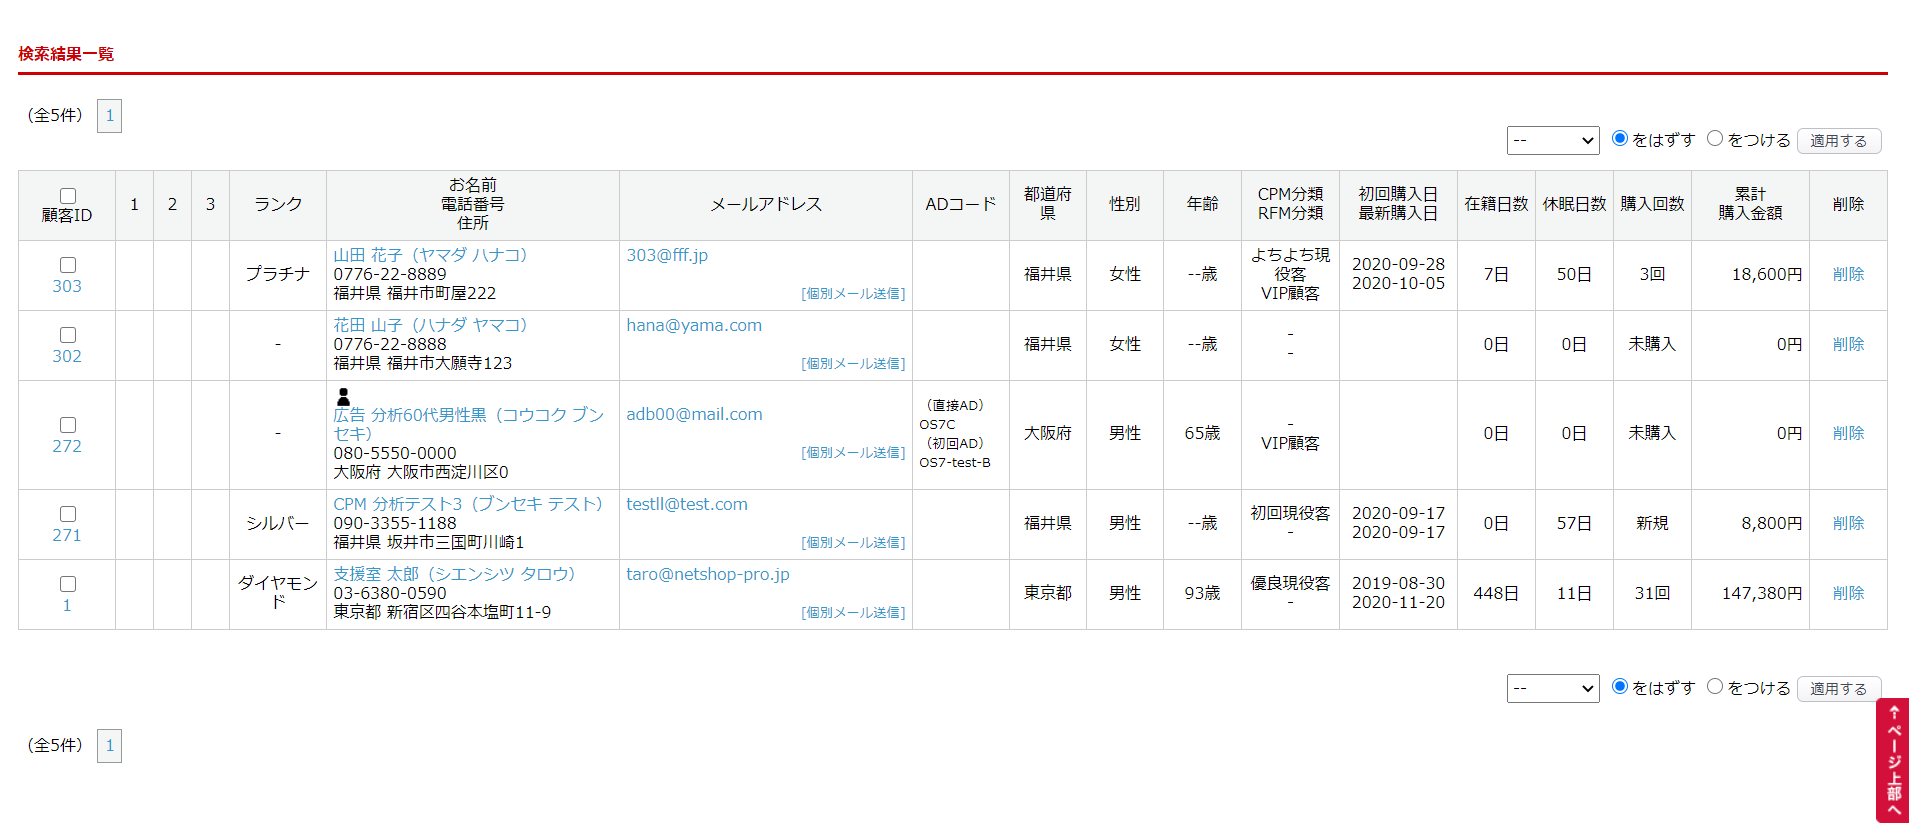The width and height of the screenshot is (1909, 830).
Task: Select the lower をはずす radio button
Action: (x=1620, y=686)
